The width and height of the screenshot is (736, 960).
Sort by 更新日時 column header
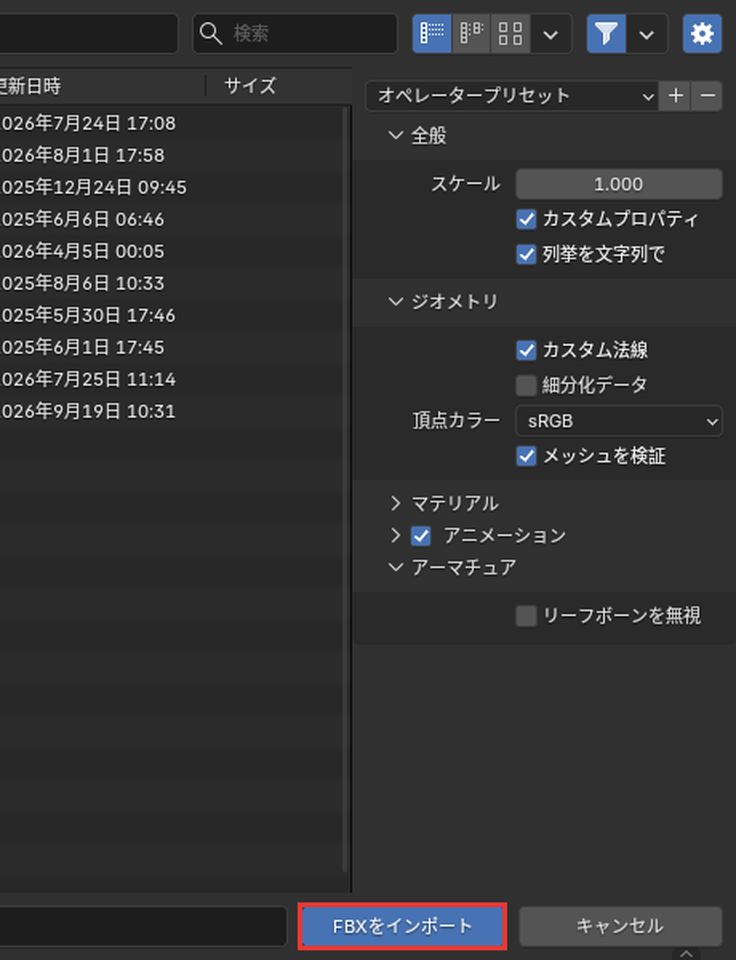pyautogui.click(x=31, y=86)
